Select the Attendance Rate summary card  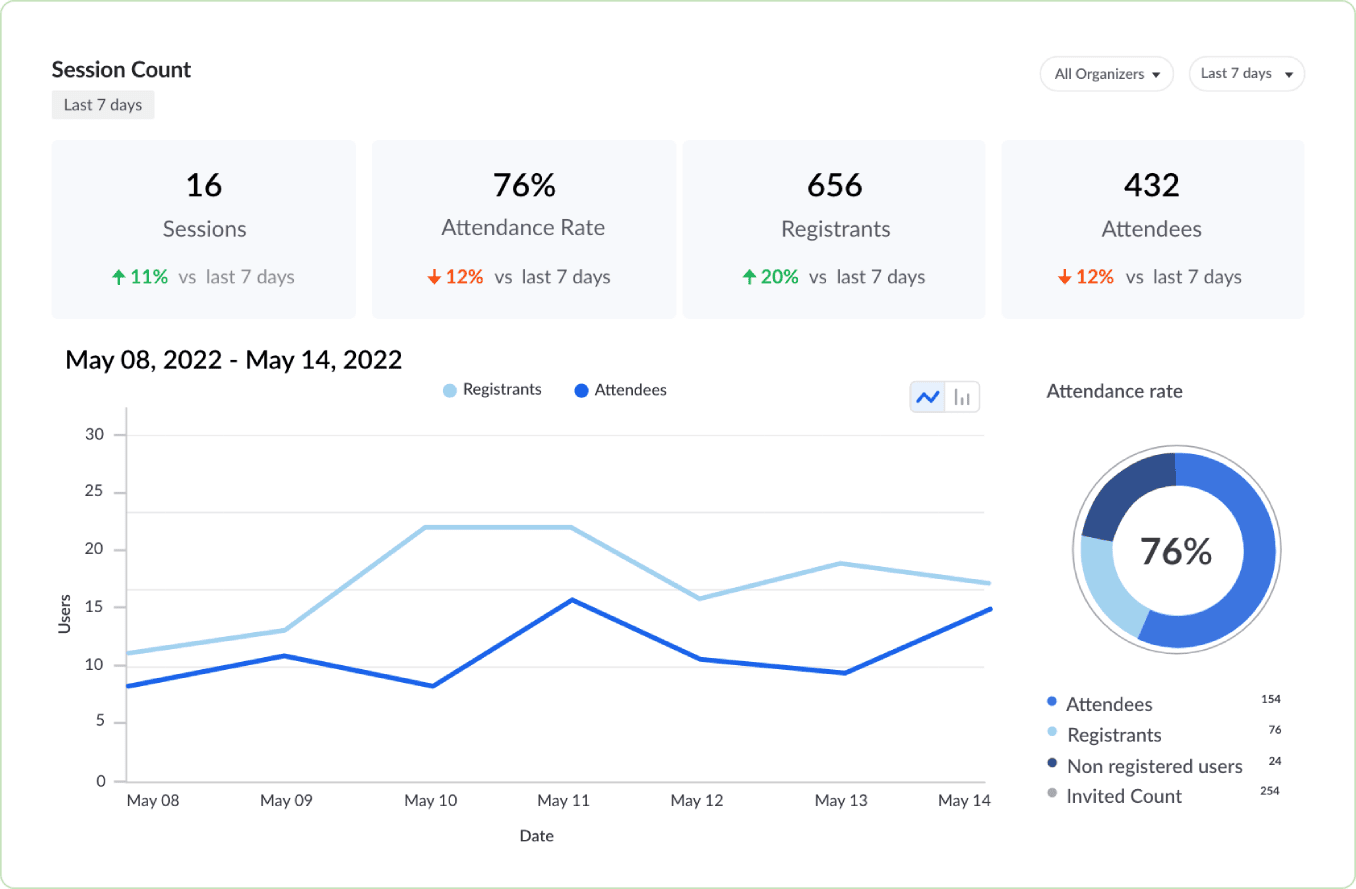(x=523, y=229)
